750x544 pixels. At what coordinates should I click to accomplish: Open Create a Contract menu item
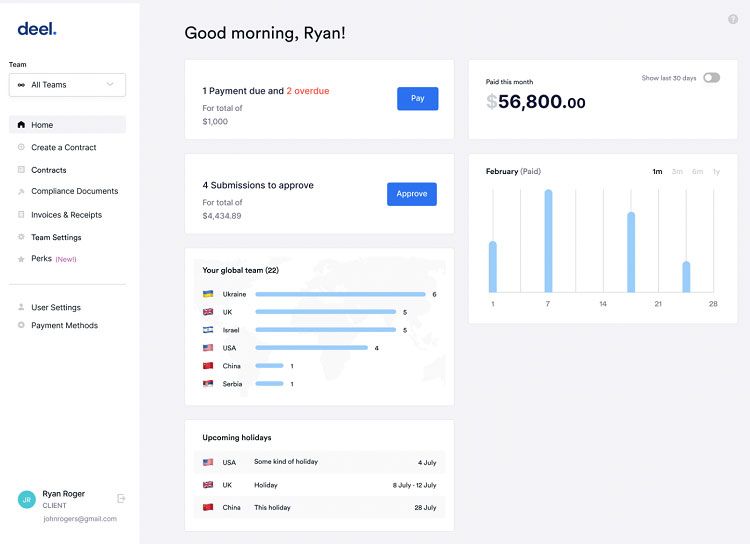[64, 147]
